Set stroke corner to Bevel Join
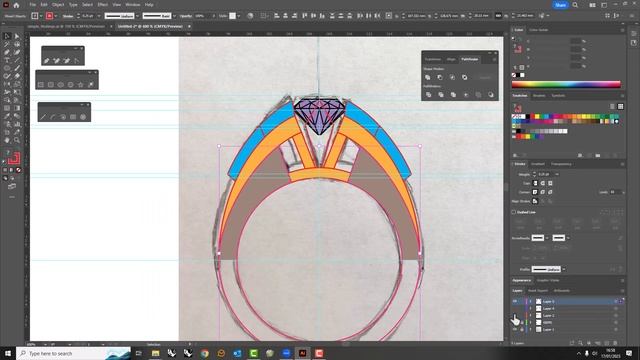This screenshot has height=360, width=640. coord(550,192)
